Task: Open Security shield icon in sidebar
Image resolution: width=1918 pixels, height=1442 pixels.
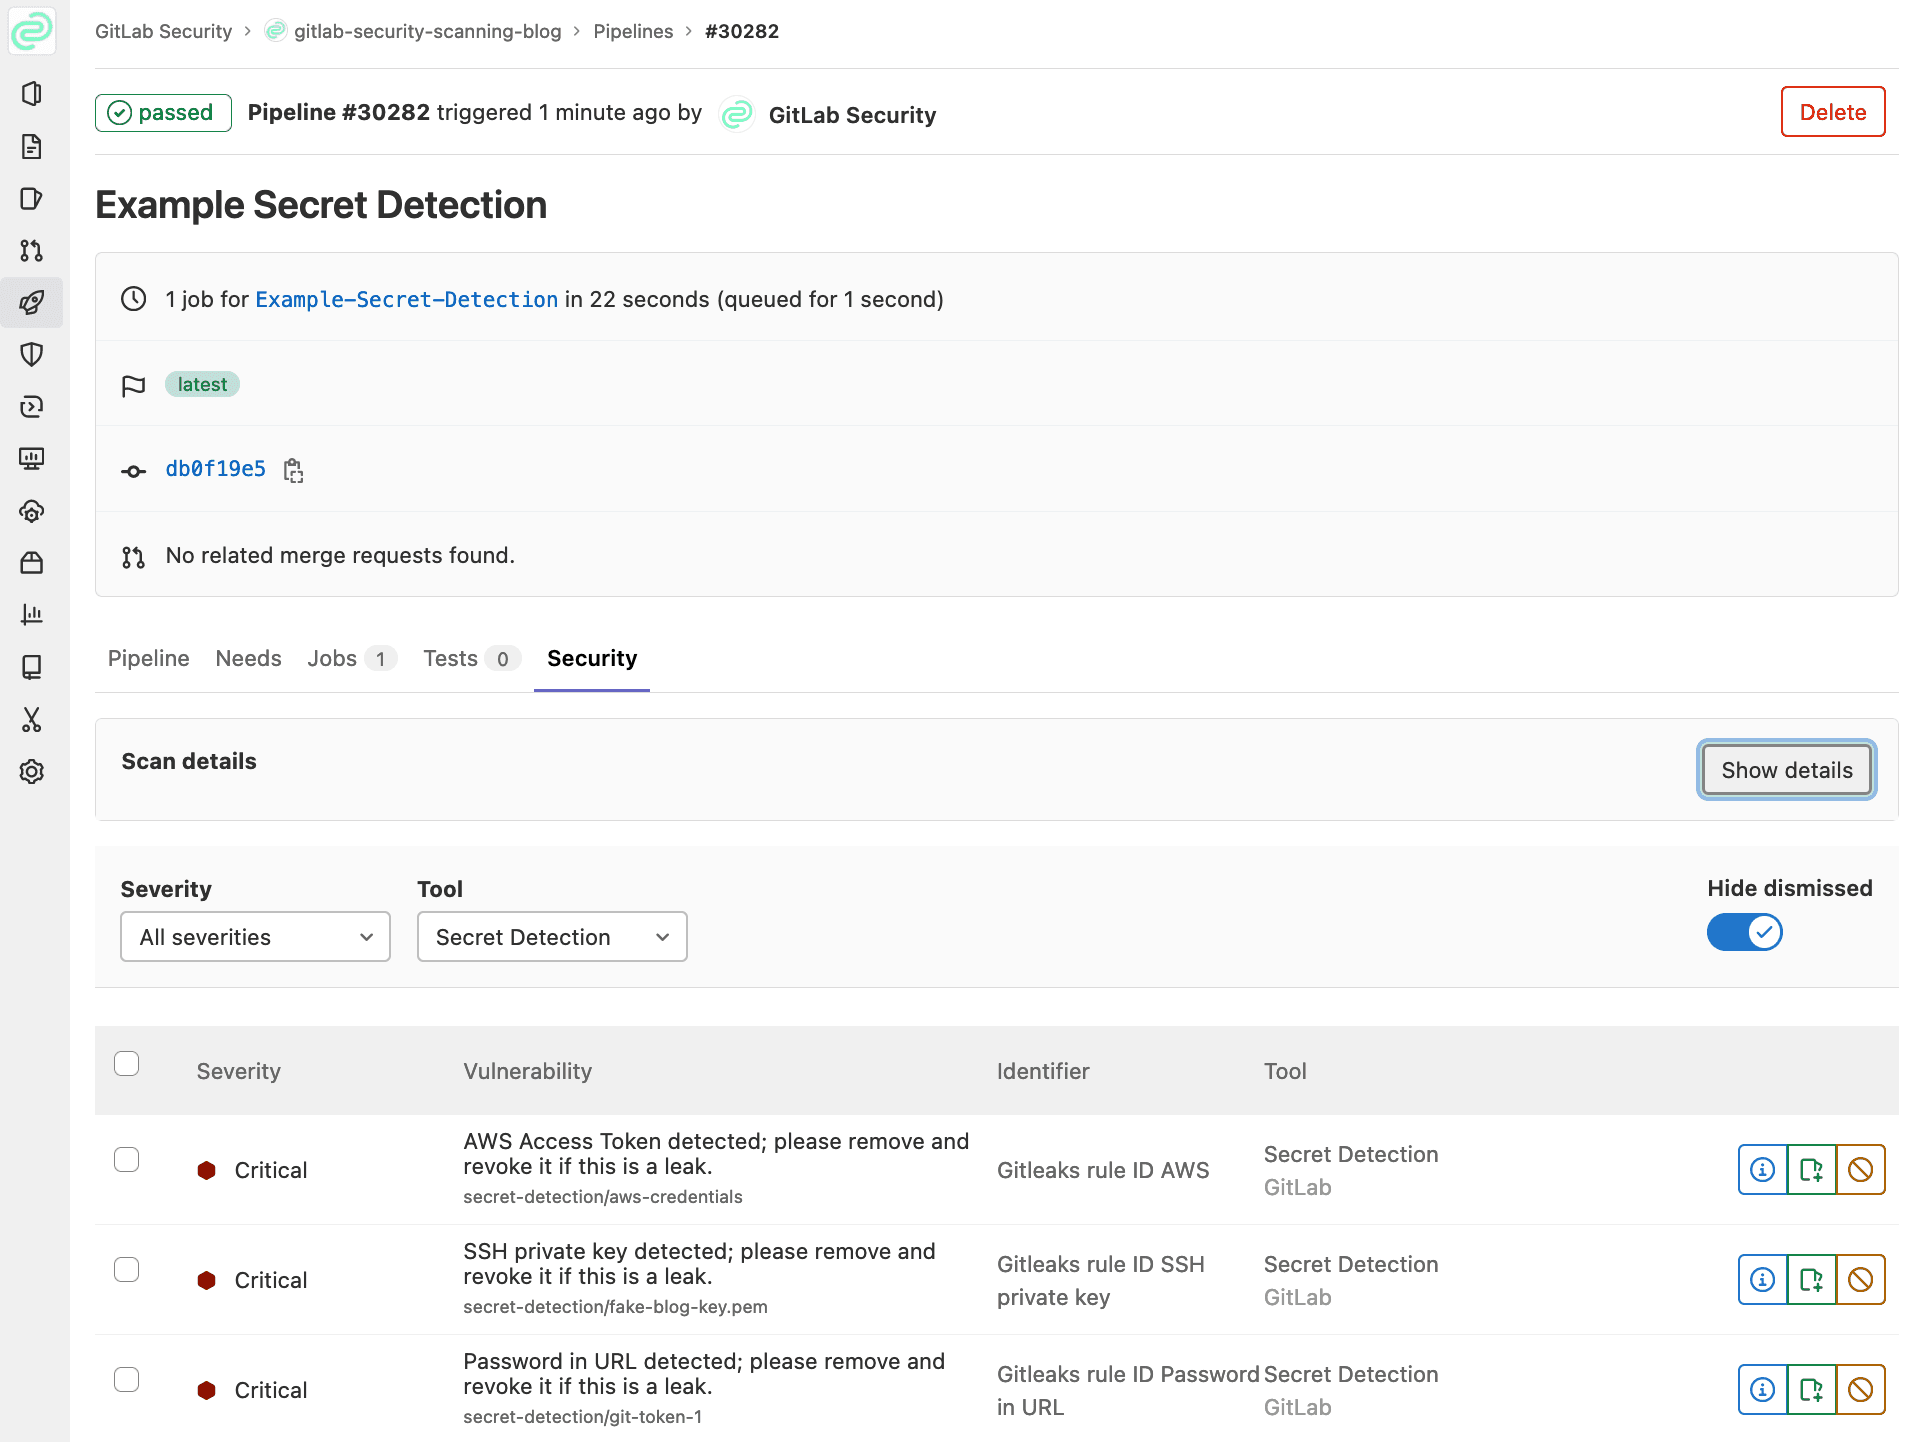Action: coord(32,354)
